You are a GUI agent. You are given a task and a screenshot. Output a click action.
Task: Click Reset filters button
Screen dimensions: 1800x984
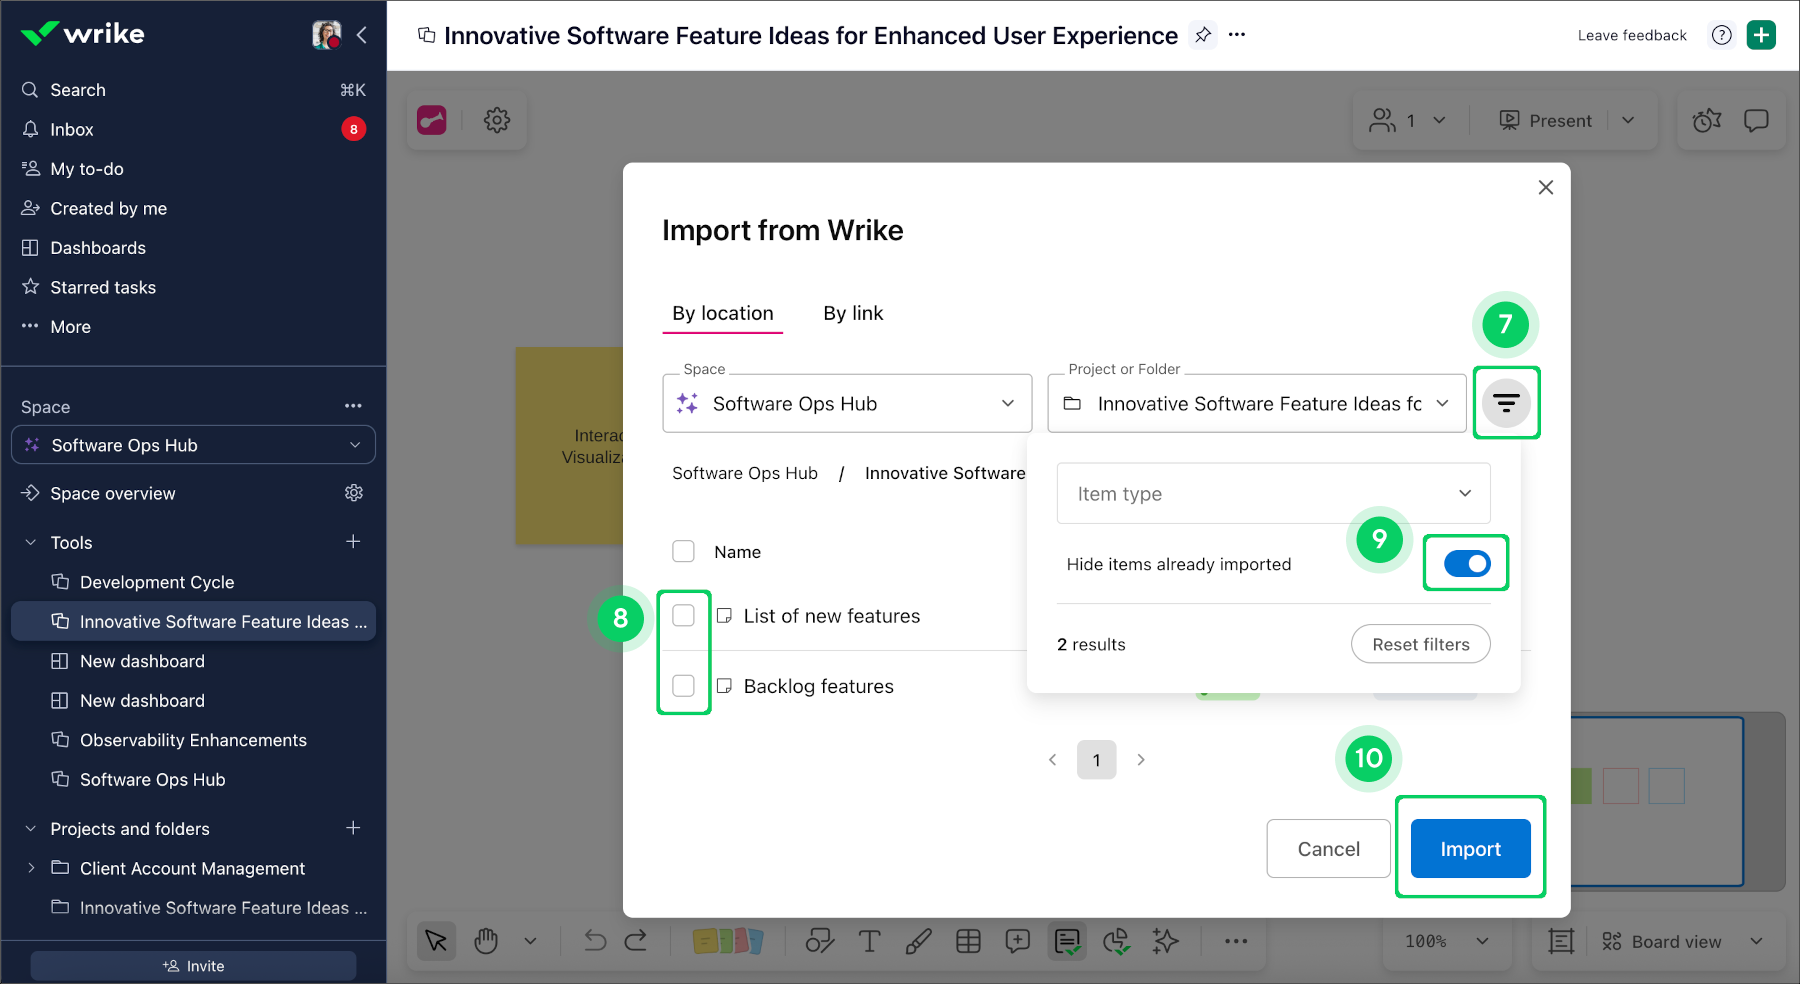1420,645
